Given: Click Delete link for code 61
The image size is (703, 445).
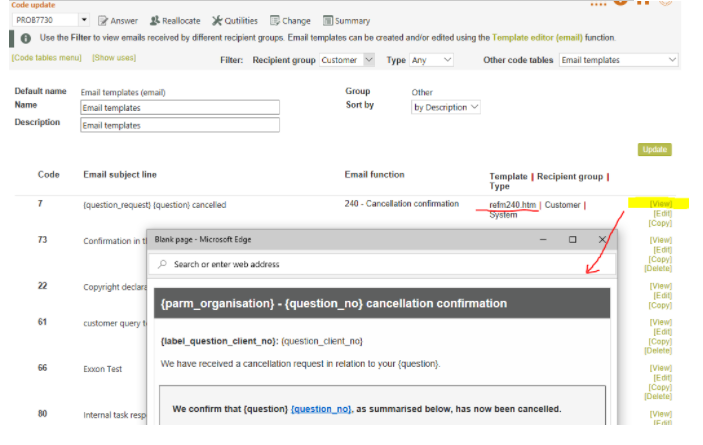Looking at the screenshot, I should click(x=658, y=350).
